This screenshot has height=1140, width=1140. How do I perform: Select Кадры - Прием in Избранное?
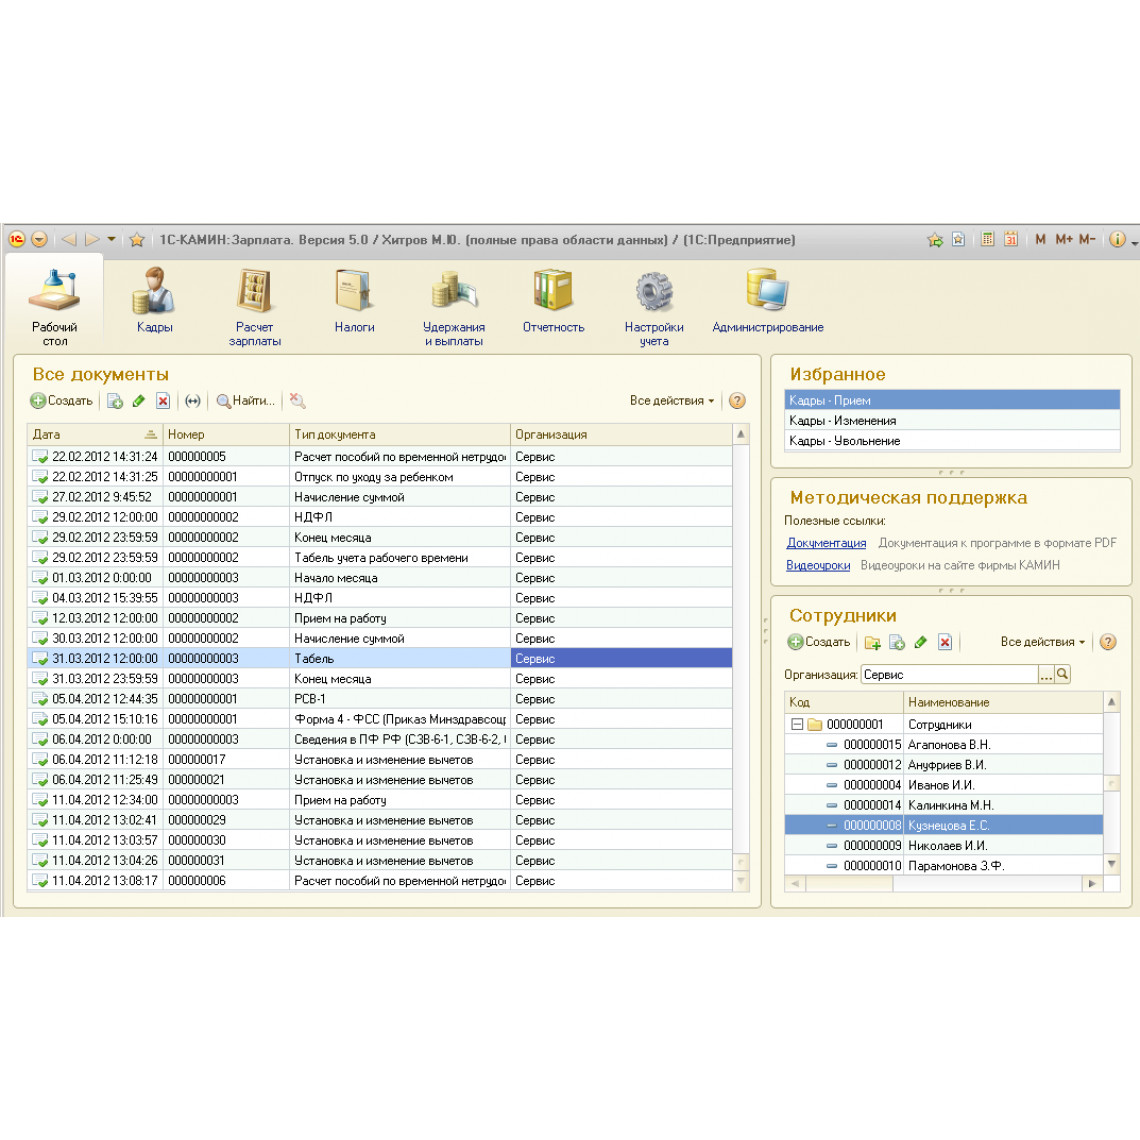tap(952, 400)
